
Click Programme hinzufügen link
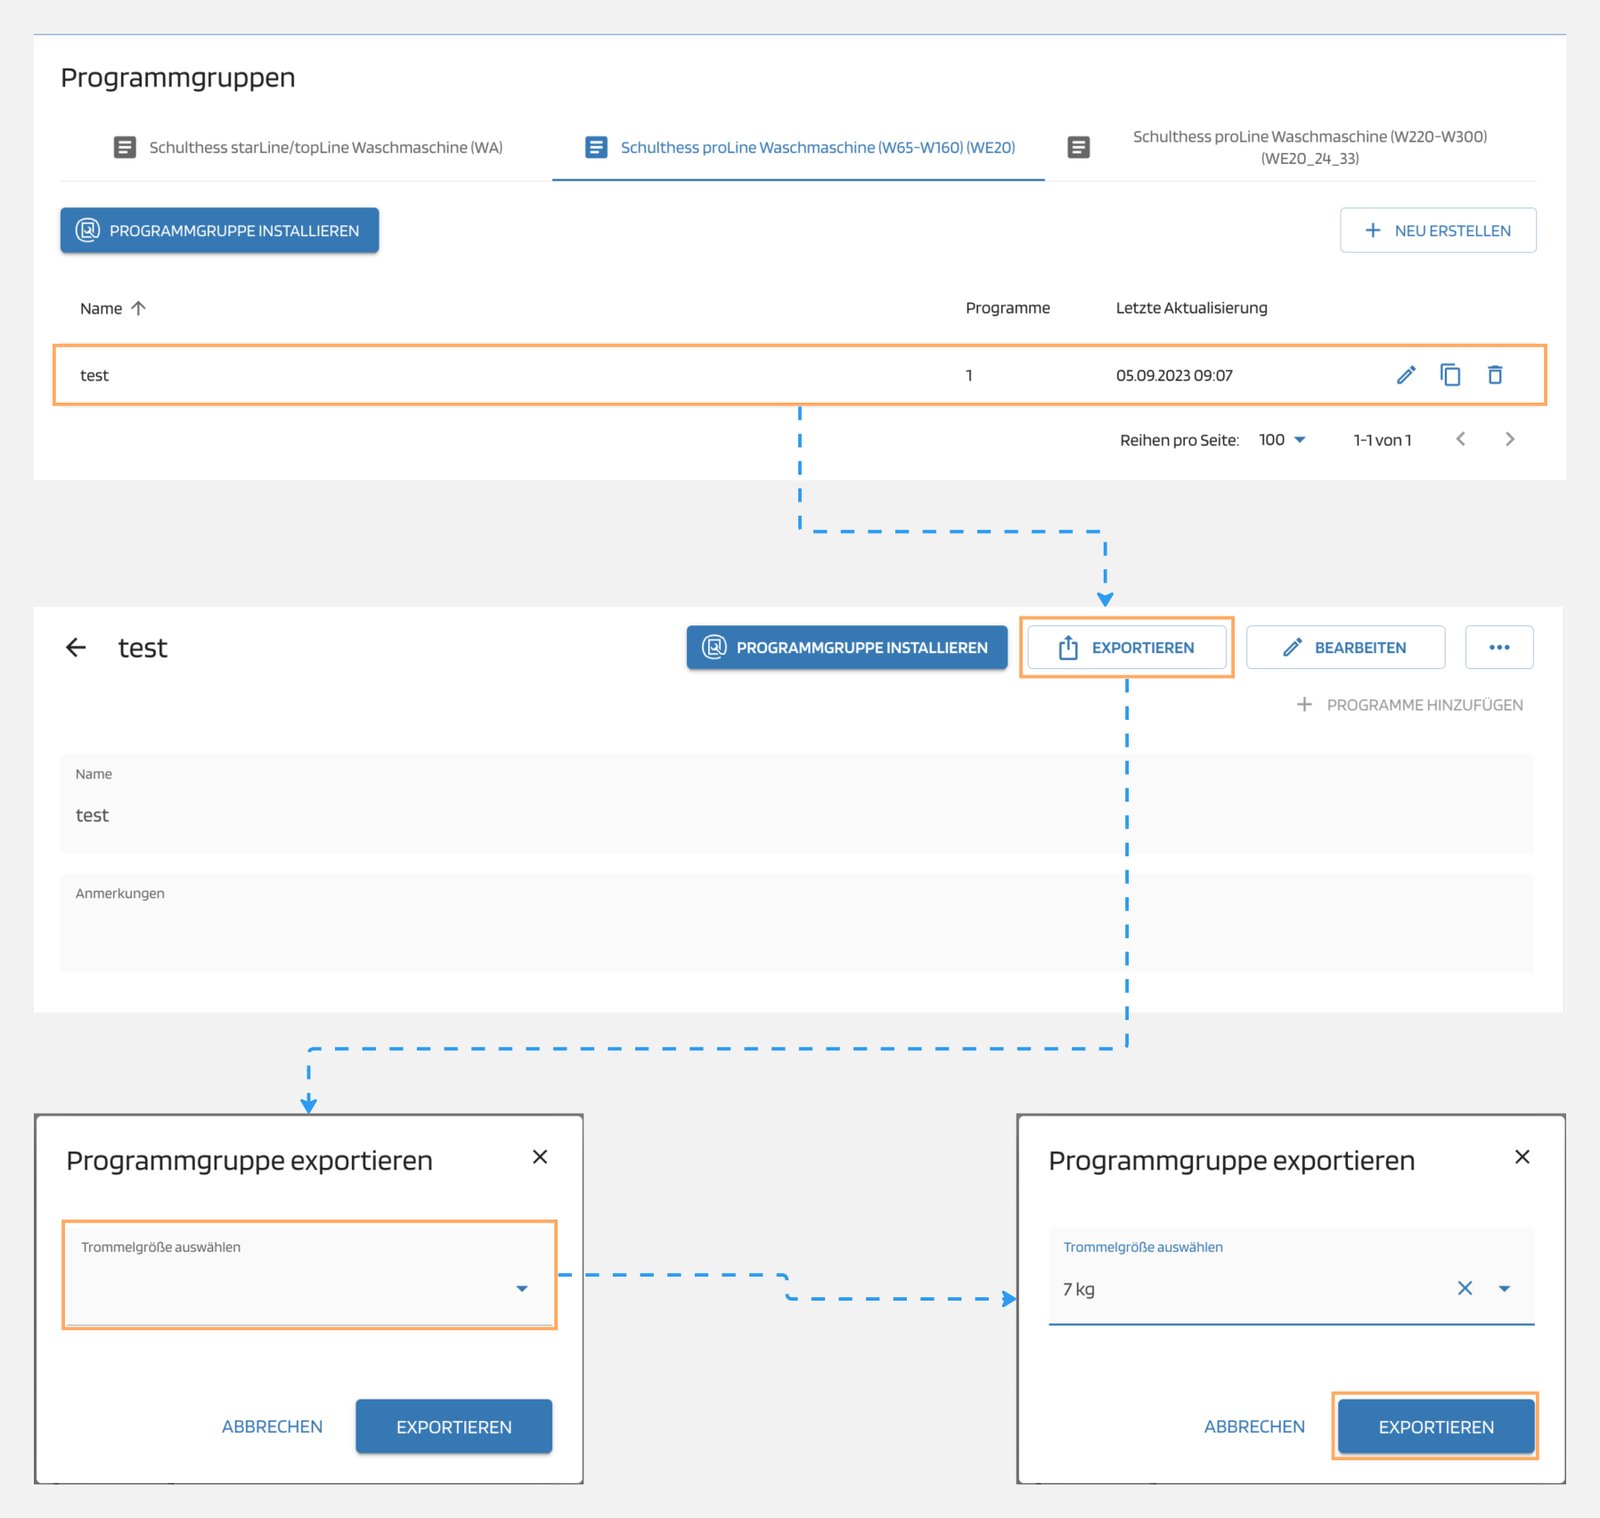pyautogui.click(x=1410, y=705)
